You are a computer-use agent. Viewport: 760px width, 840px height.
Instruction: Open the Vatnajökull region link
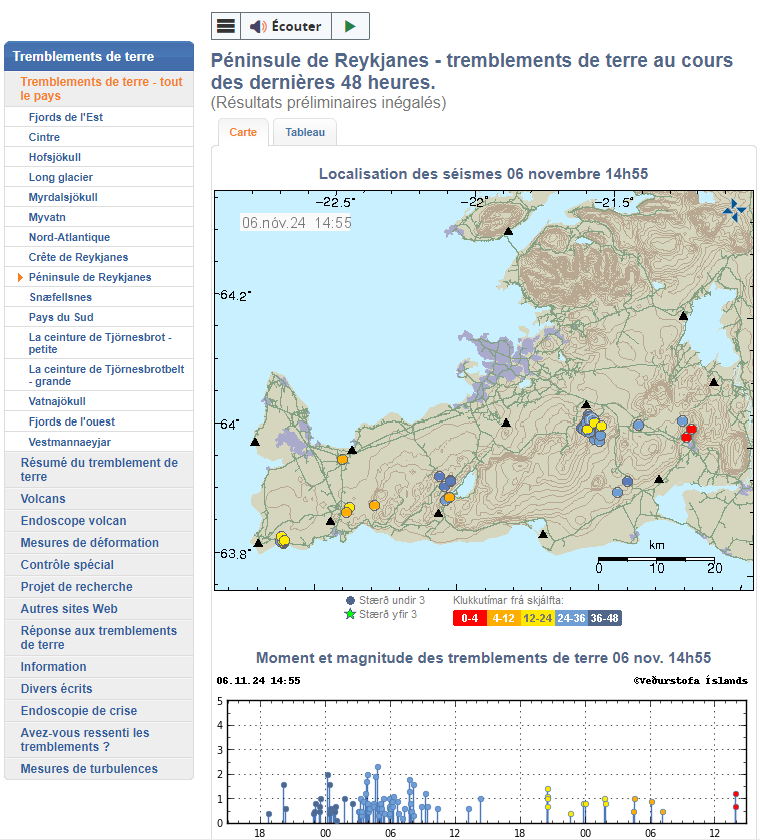tap(57, 401)
